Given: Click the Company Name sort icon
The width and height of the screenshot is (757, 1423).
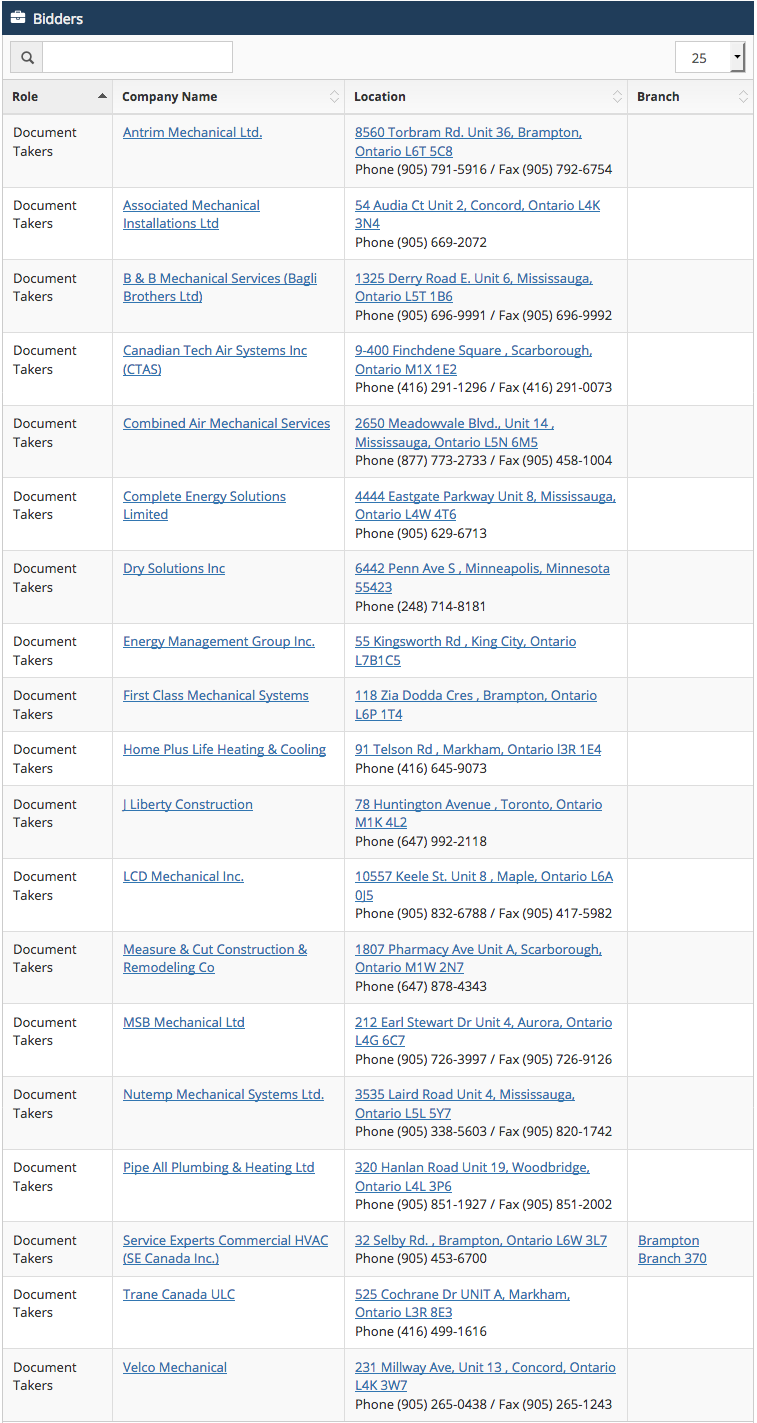Looking at the screenshot, I should pos(334,97).
